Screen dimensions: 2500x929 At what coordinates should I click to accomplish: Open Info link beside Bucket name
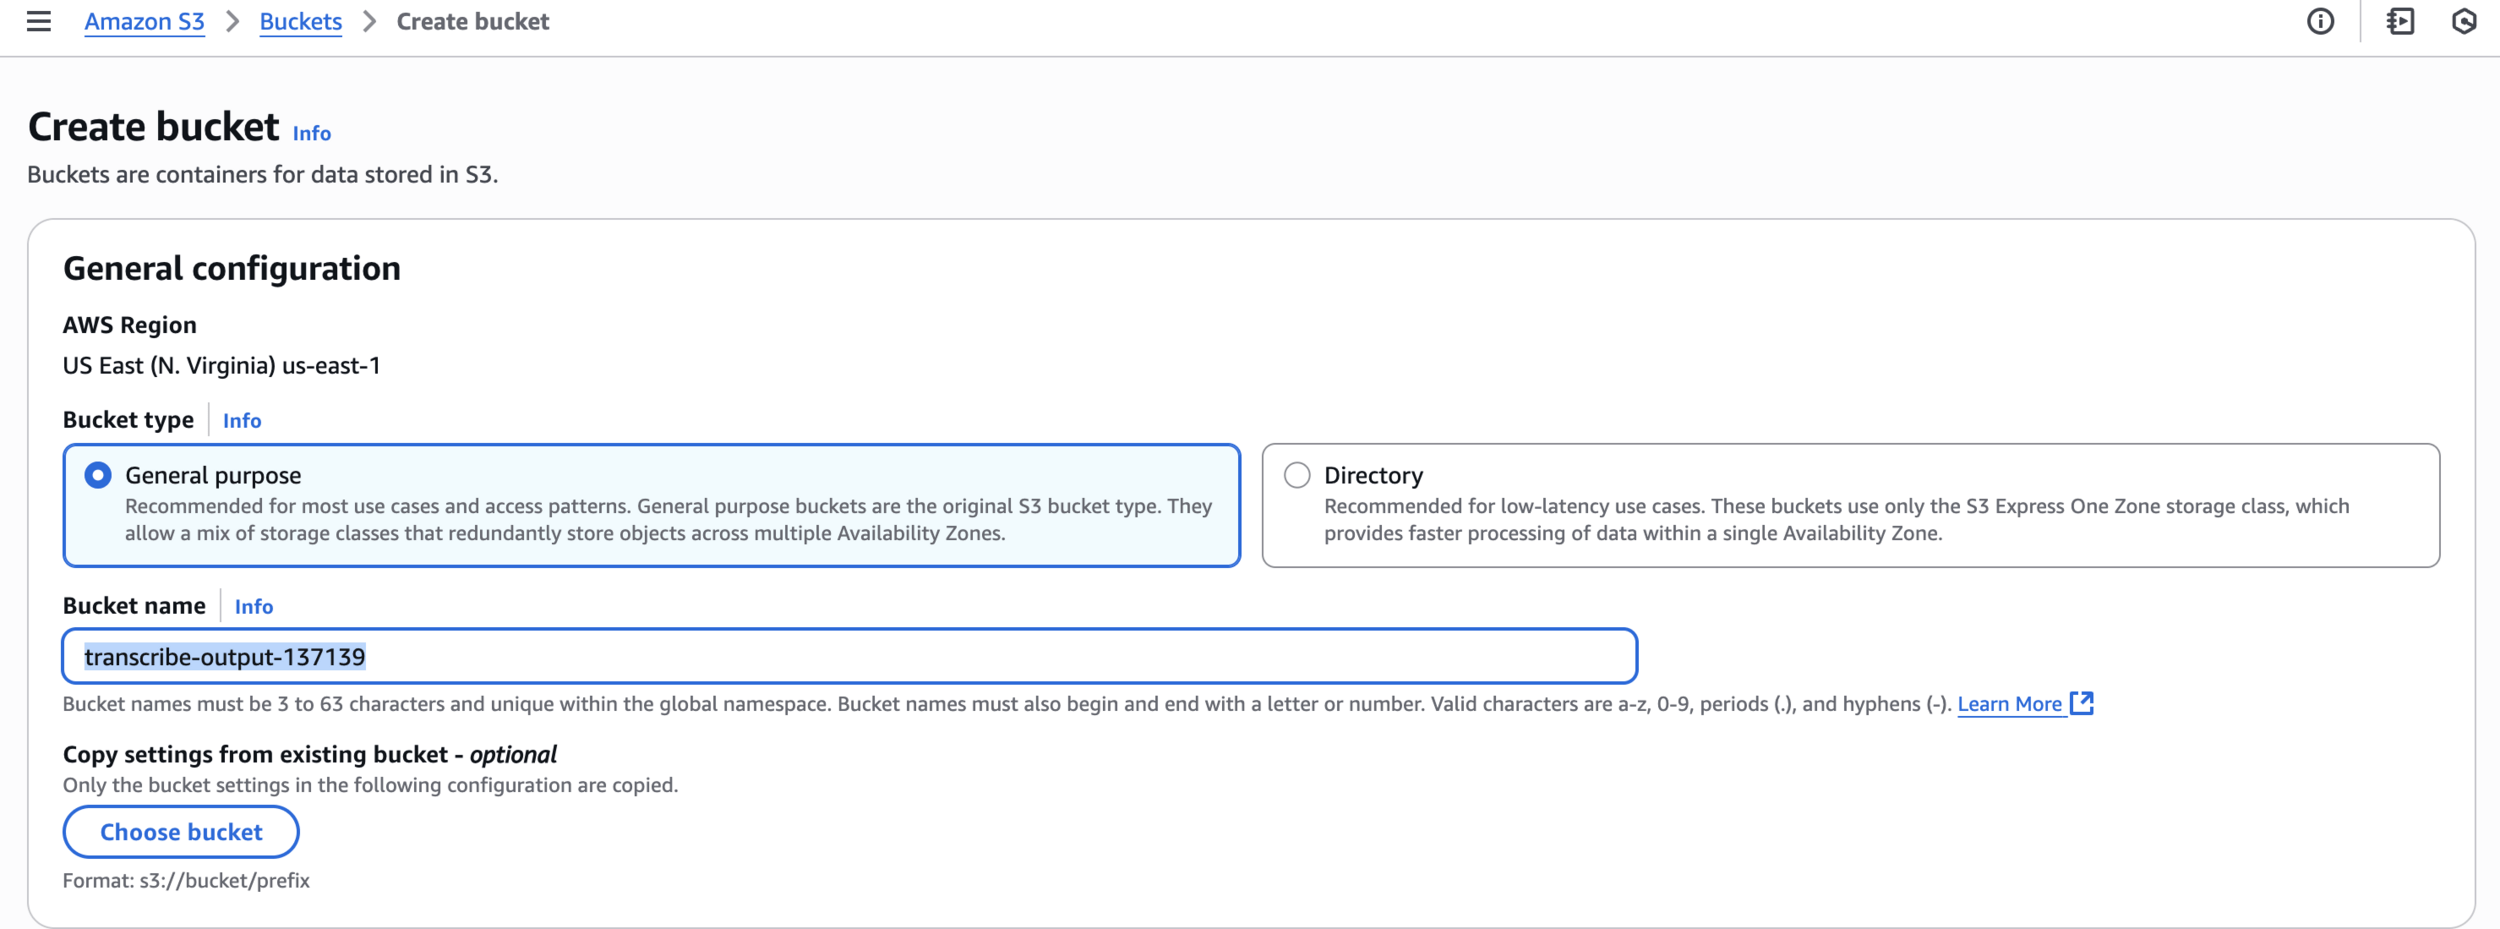(x=254, y=607)
